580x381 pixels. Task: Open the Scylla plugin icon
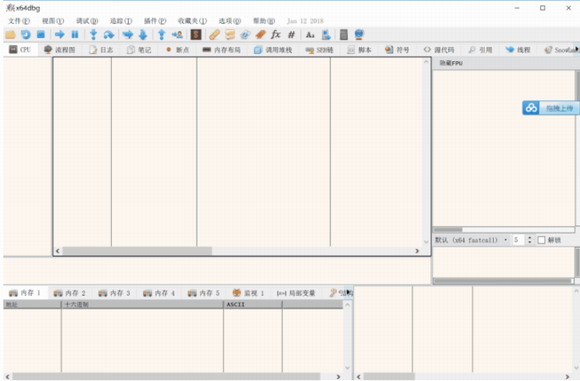196,35
